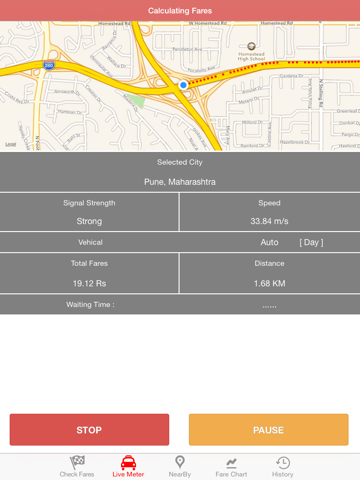Click the Homestead High School map marker

[251, 46]
